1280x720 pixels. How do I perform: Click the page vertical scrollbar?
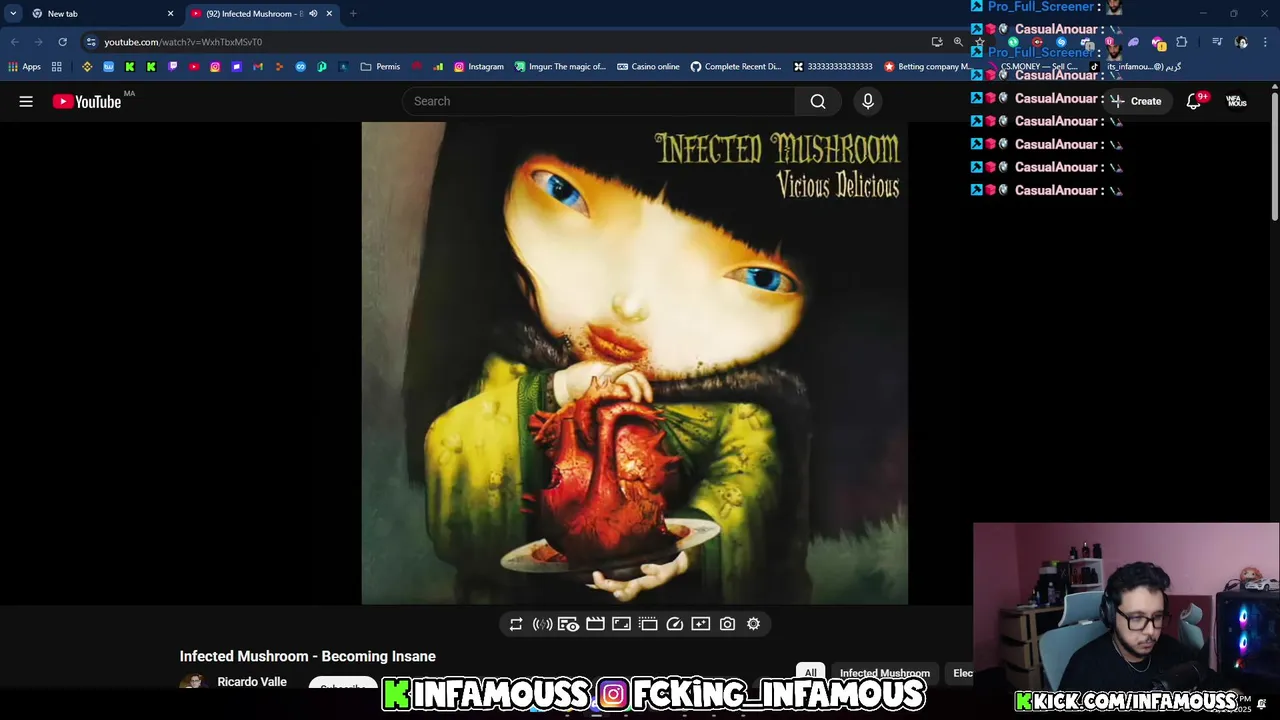click(1275, 157)
